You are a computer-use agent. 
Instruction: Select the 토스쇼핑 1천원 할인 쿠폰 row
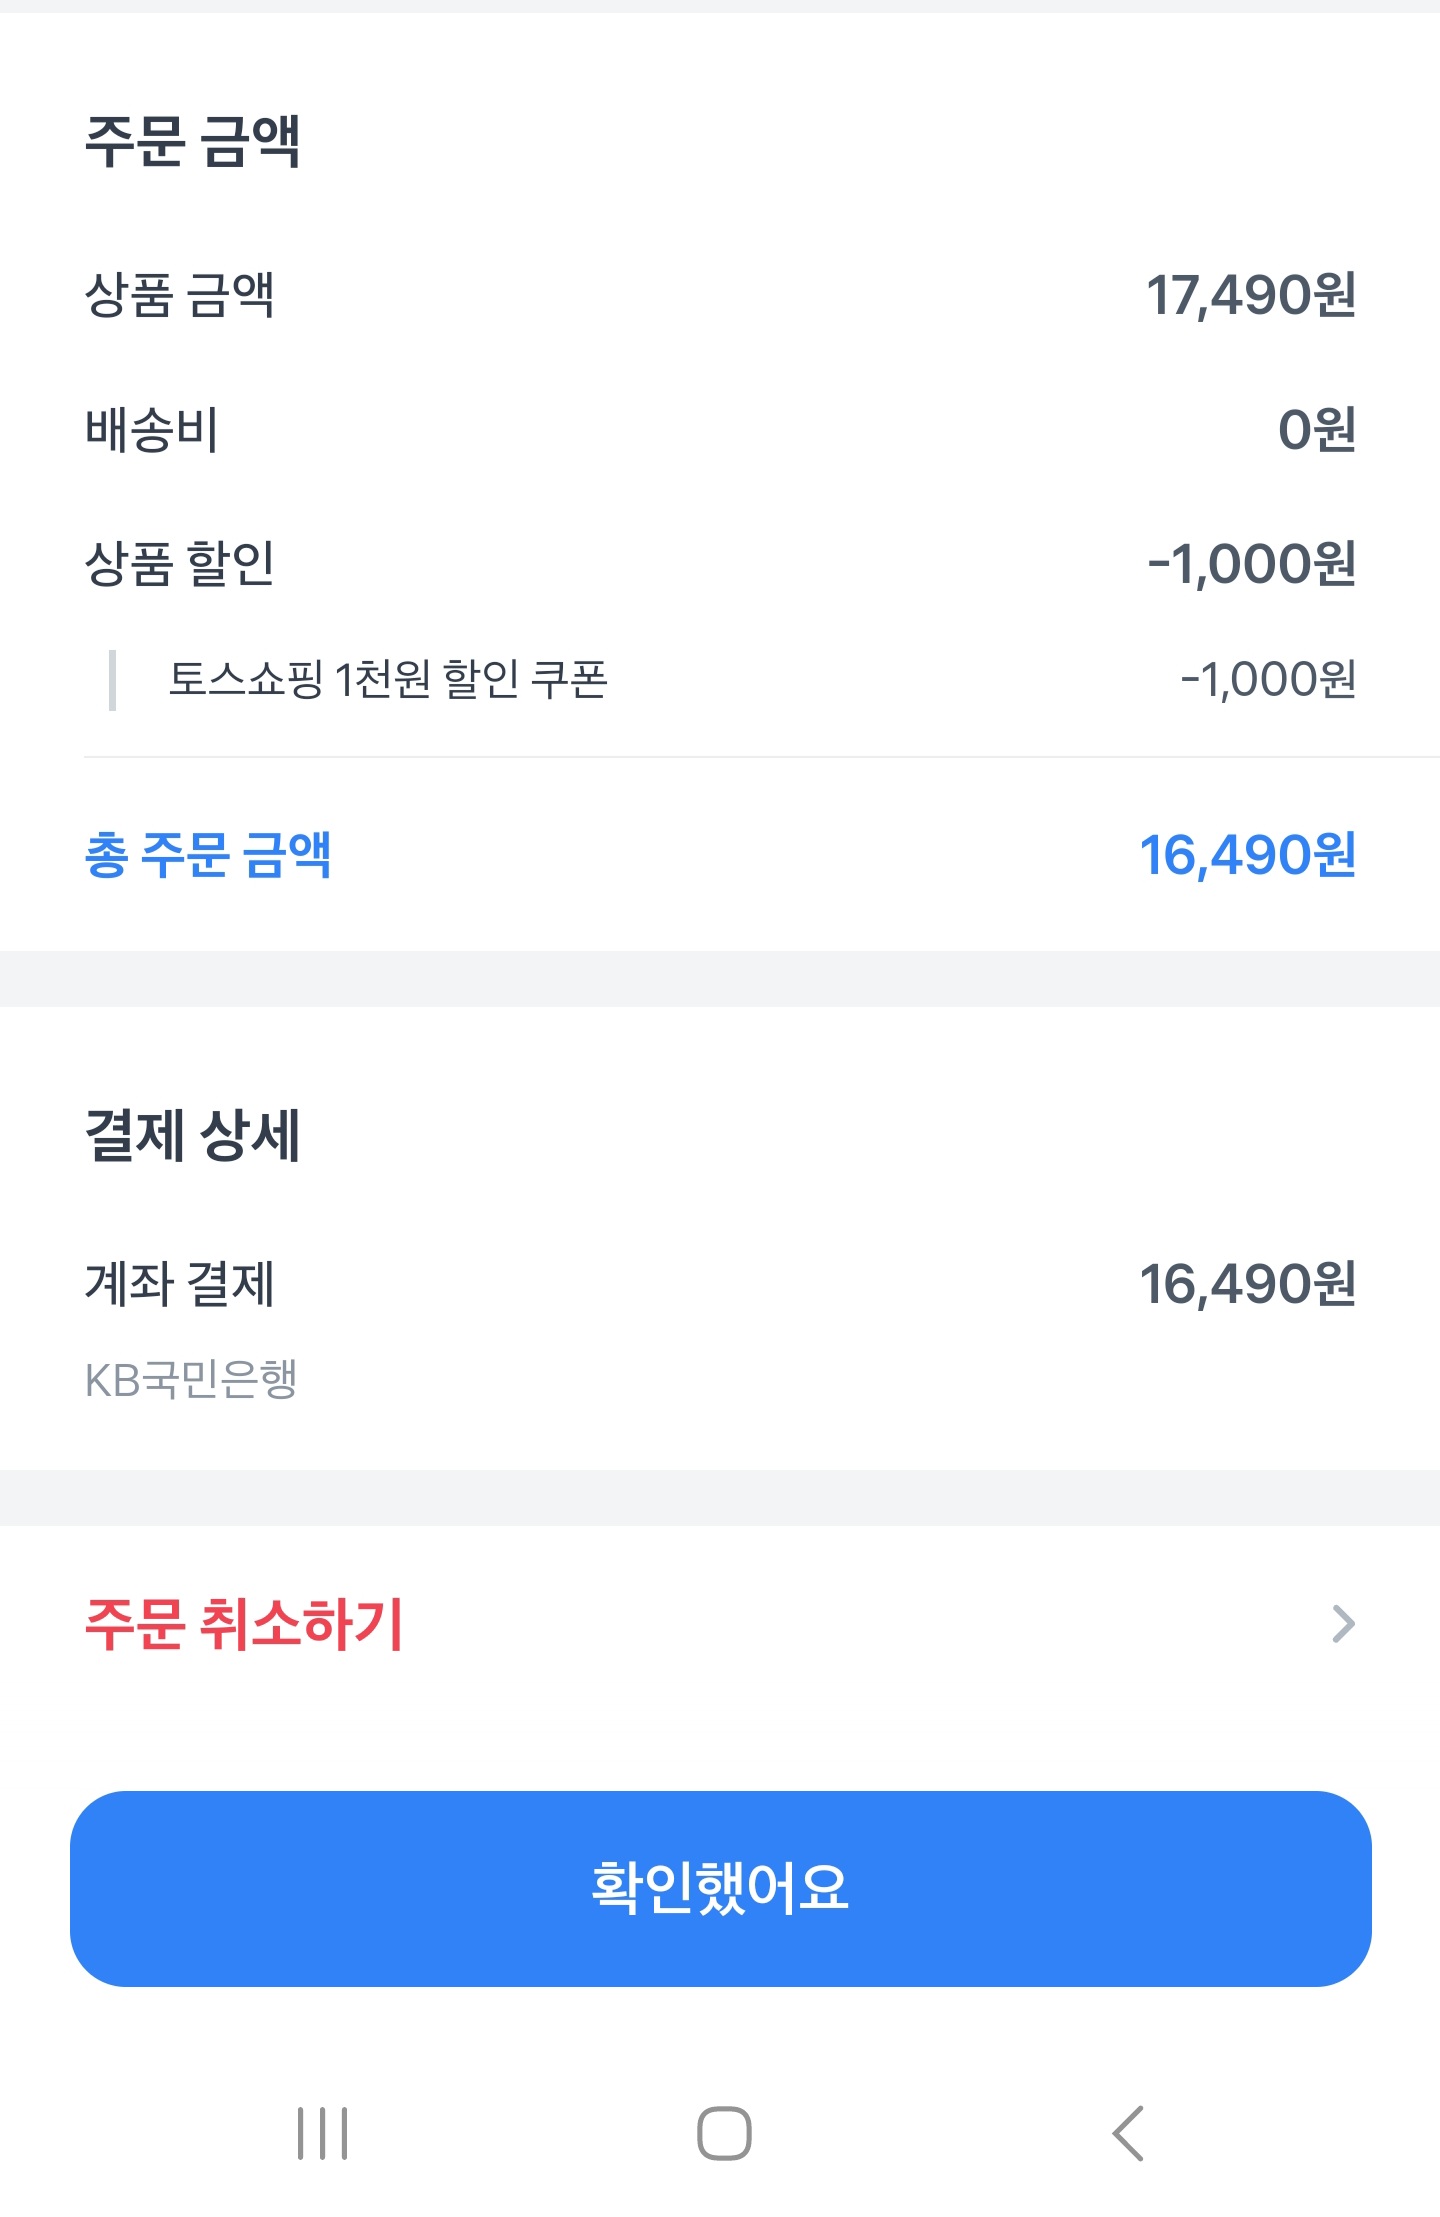[x=388, y=680]
